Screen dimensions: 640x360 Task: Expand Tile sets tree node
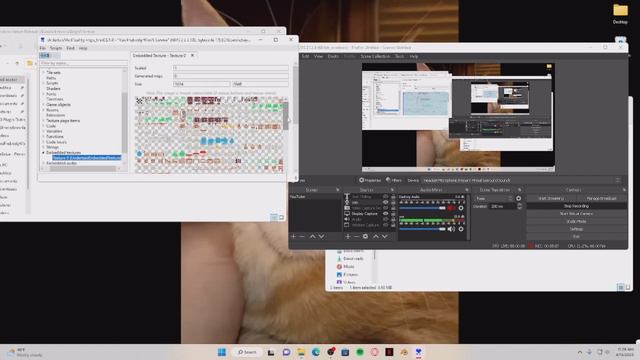click(43, 72)
